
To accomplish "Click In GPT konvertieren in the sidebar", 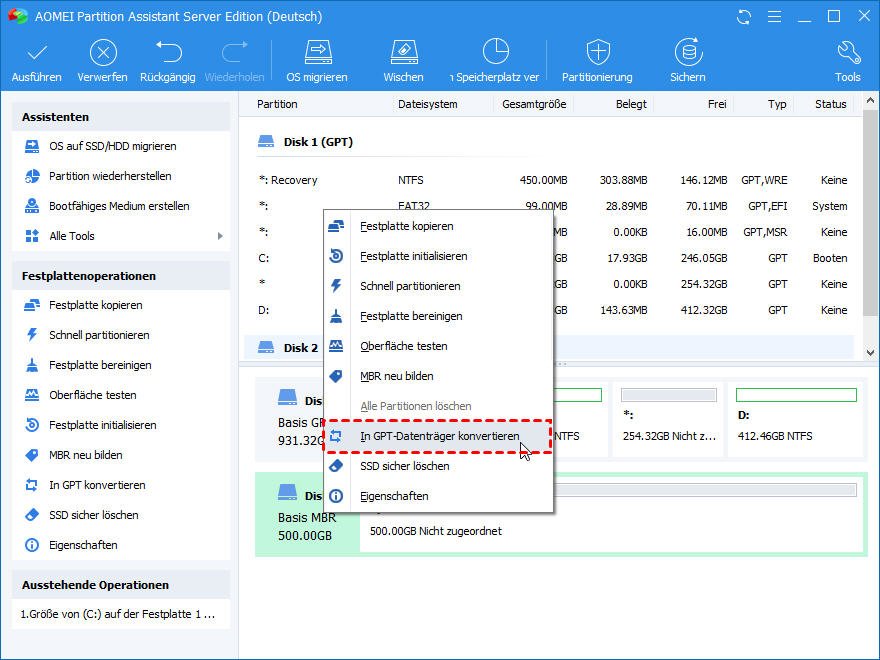I will click(x=97, y=485).
